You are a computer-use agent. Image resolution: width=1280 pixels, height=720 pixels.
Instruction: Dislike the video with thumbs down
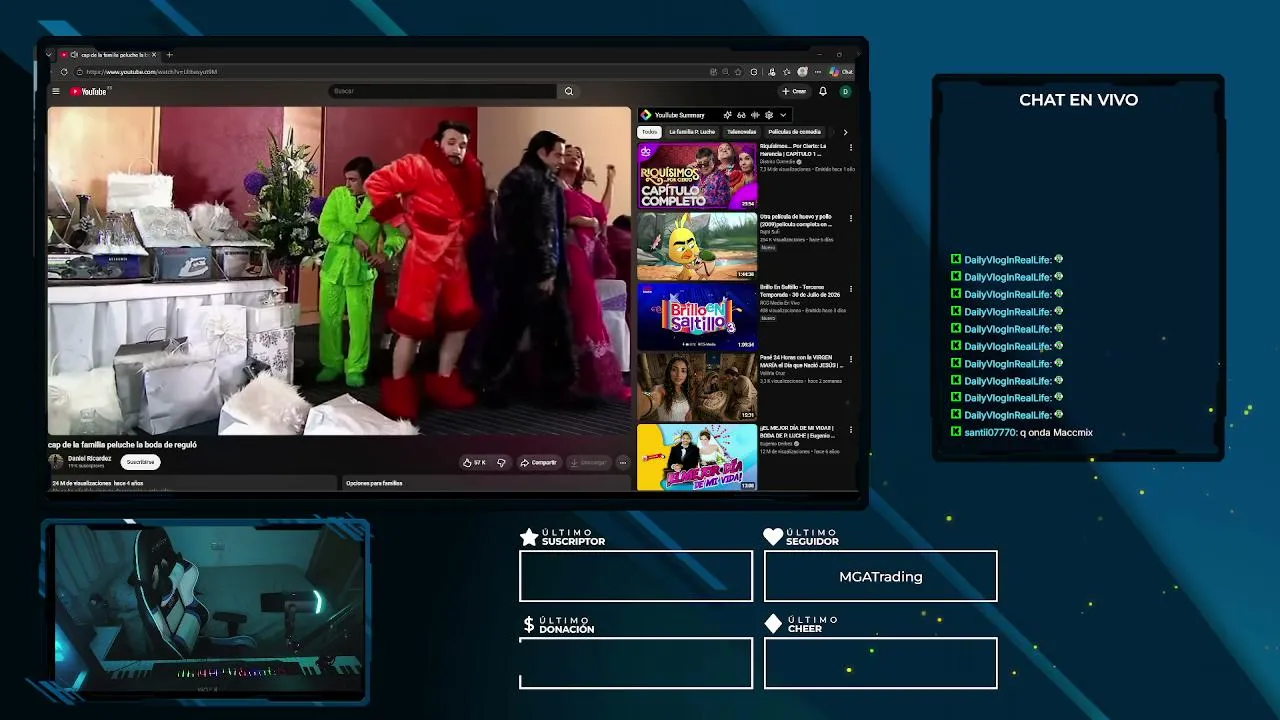click(x=501, y=463)
